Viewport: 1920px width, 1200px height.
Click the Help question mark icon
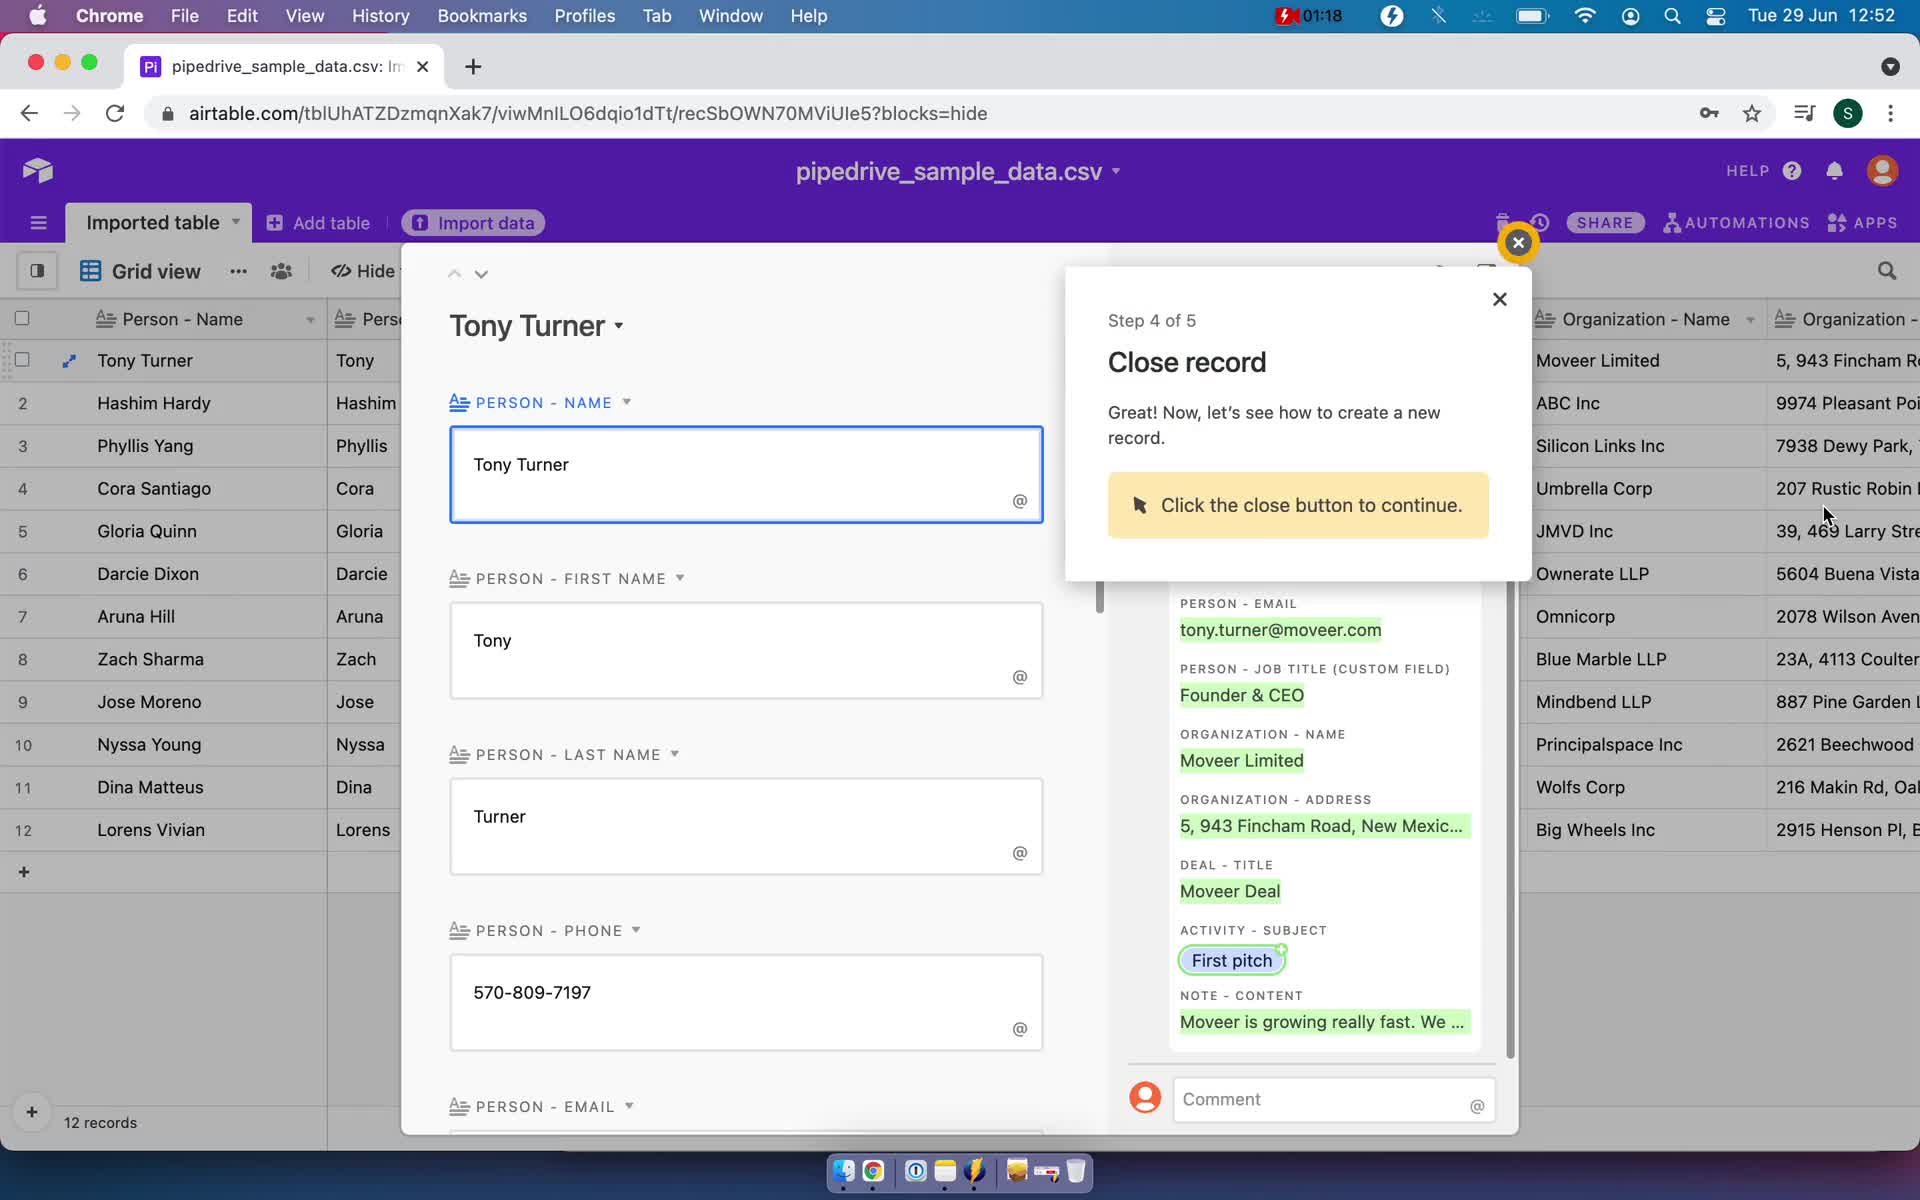pyautogui.click(x=1792, y=171)
